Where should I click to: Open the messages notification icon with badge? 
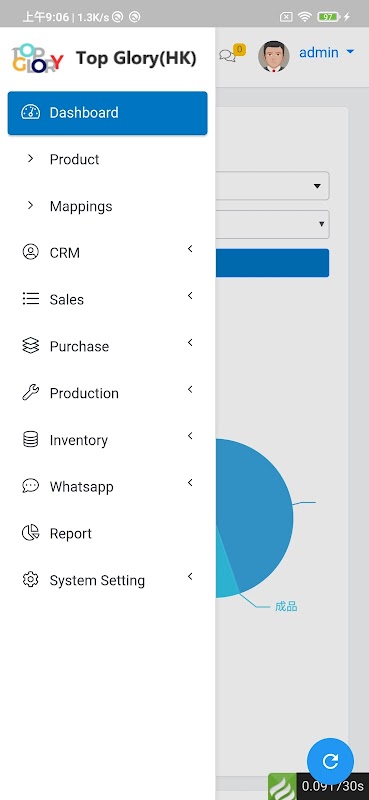[x=232, y=54]
